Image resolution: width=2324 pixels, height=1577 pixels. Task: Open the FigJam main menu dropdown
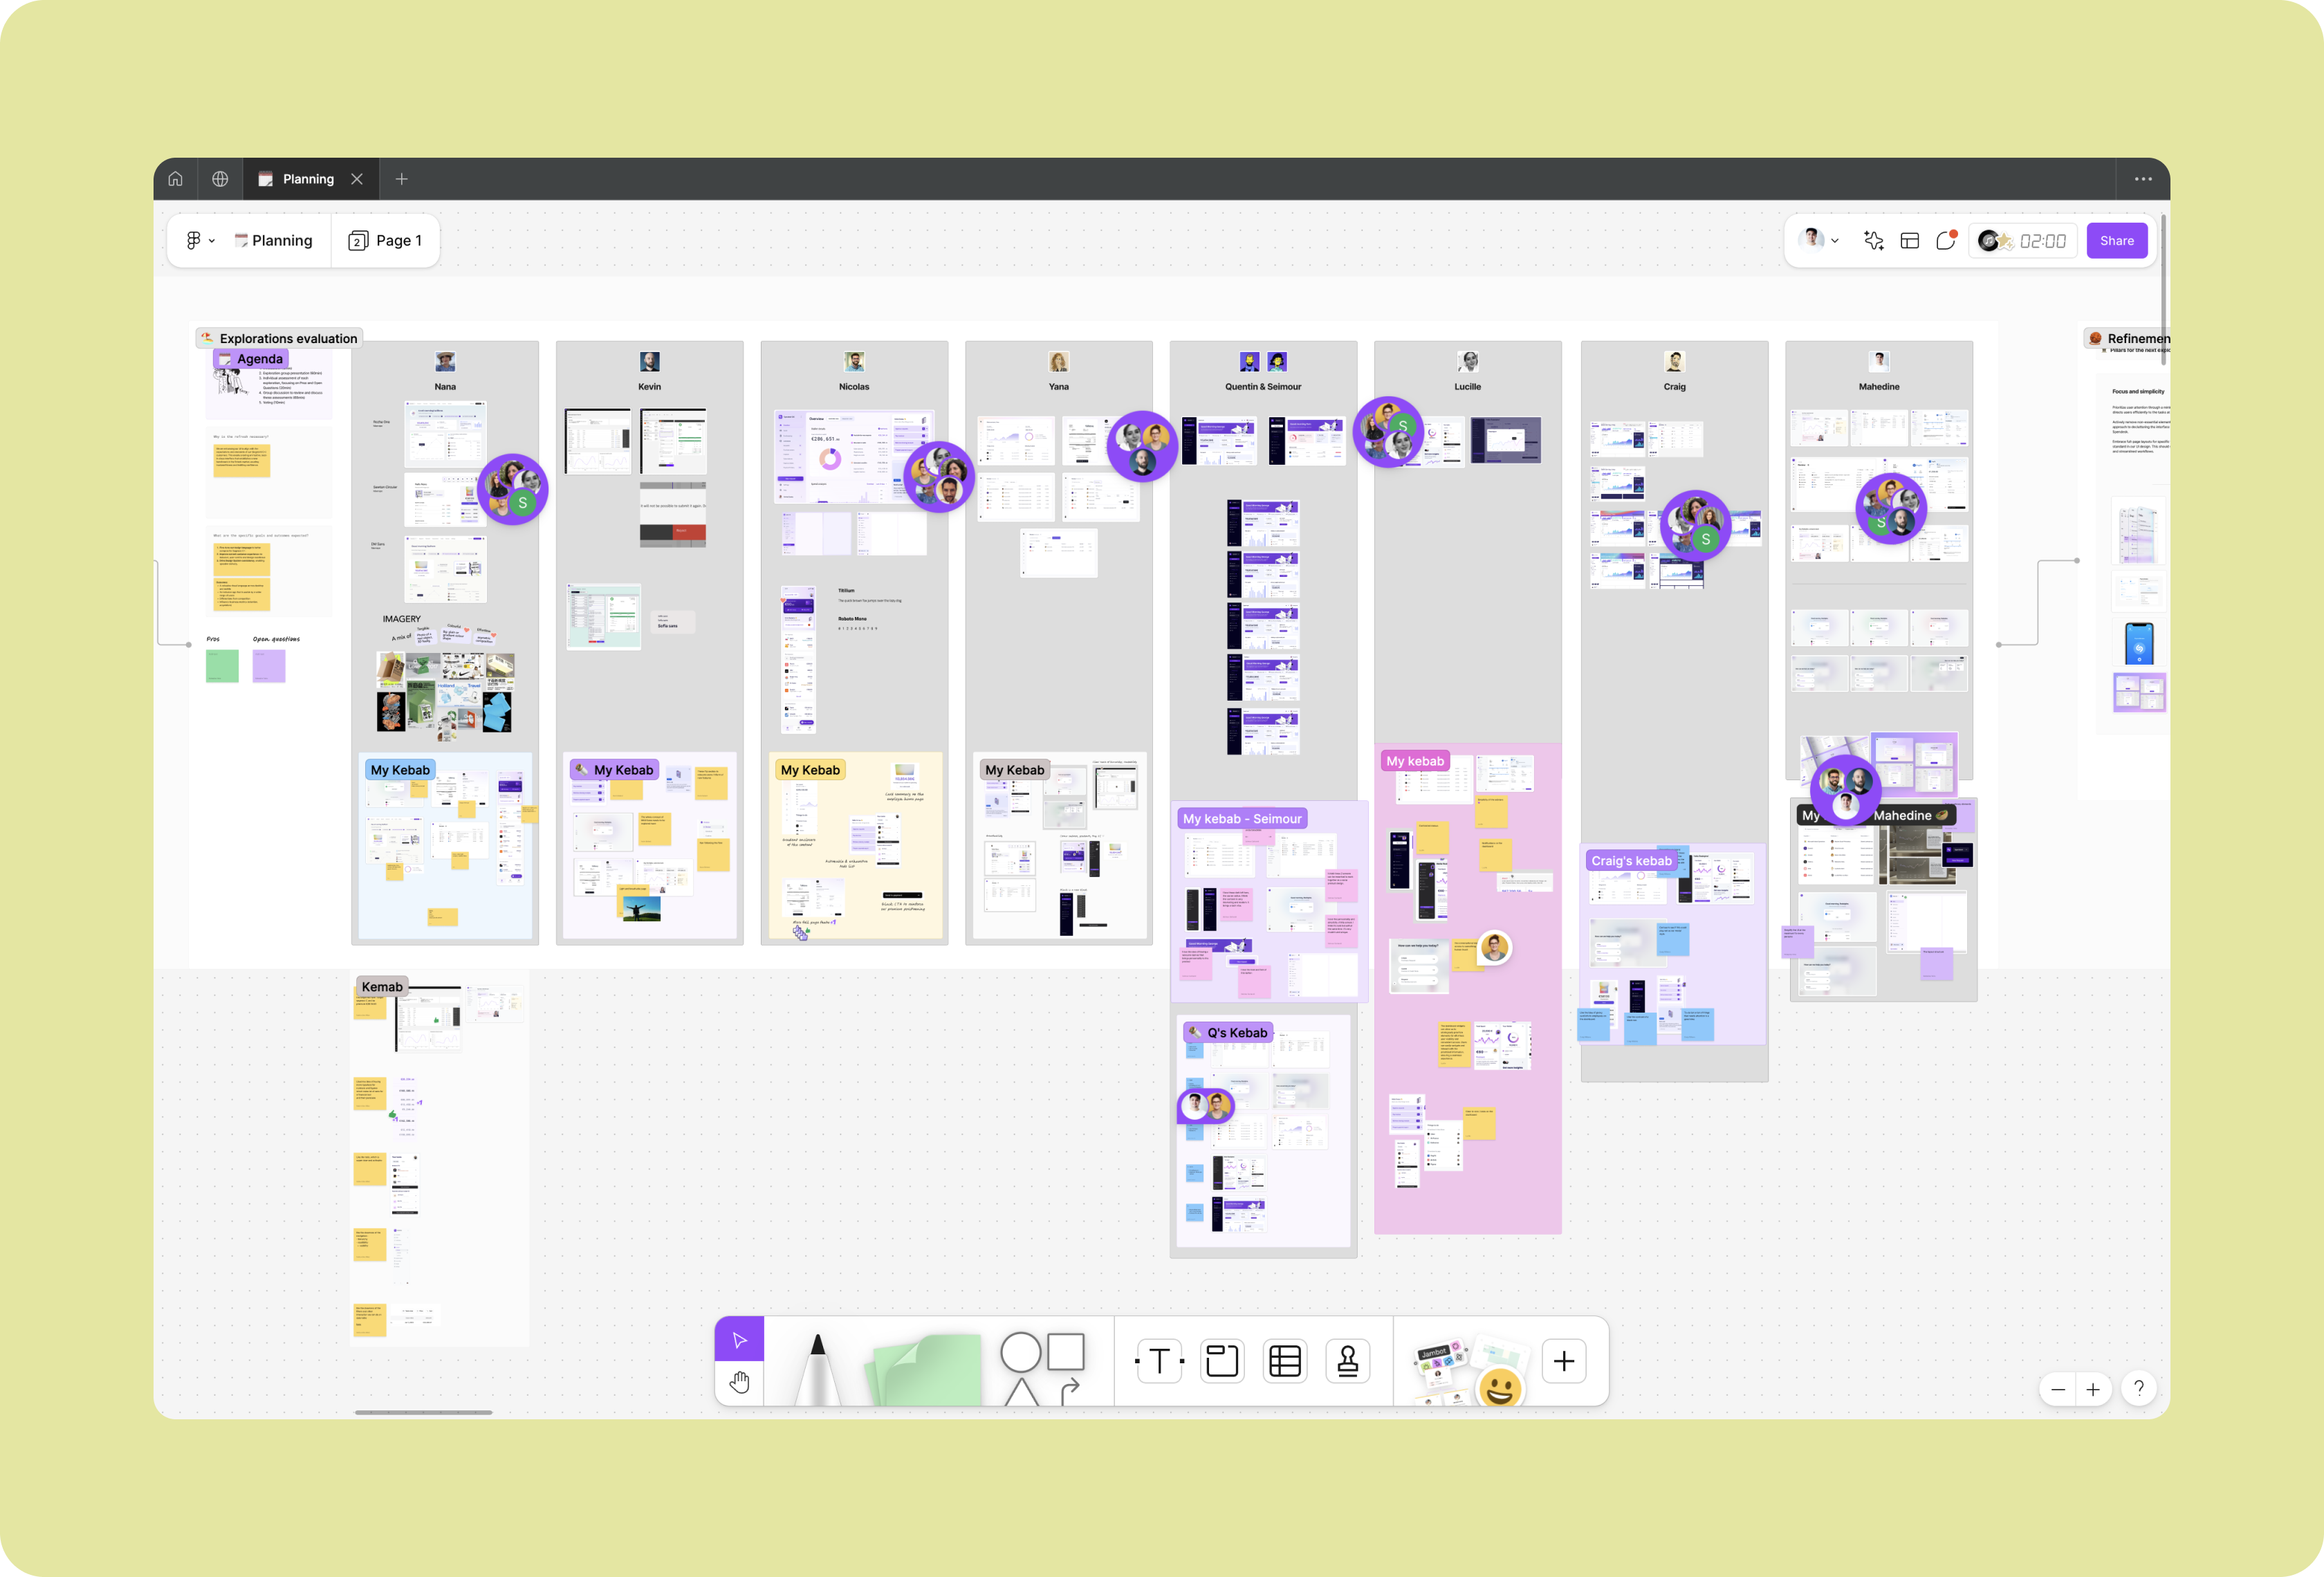[x=200, y=241]
